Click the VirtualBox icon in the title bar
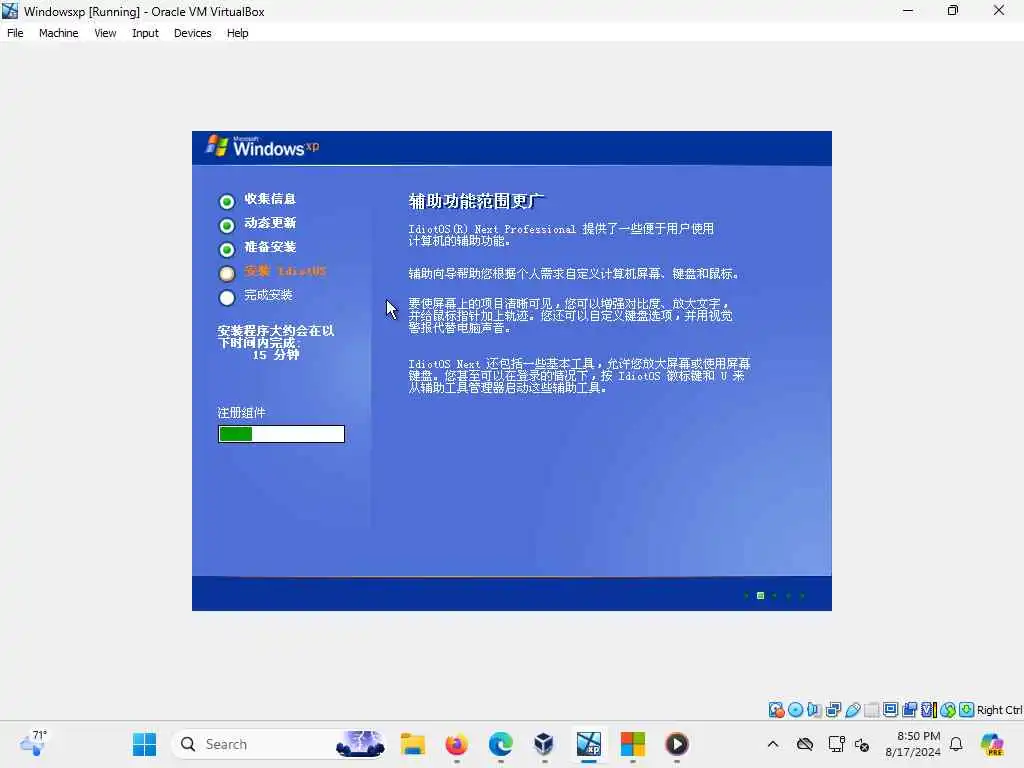1024x768 pixels. pos(10,11)
